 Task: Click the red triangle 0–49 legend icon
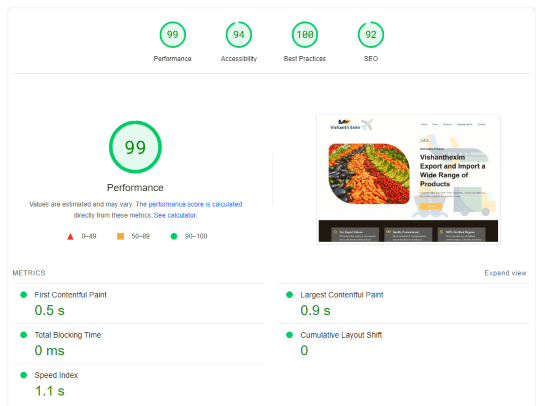(x=70, y=236)
